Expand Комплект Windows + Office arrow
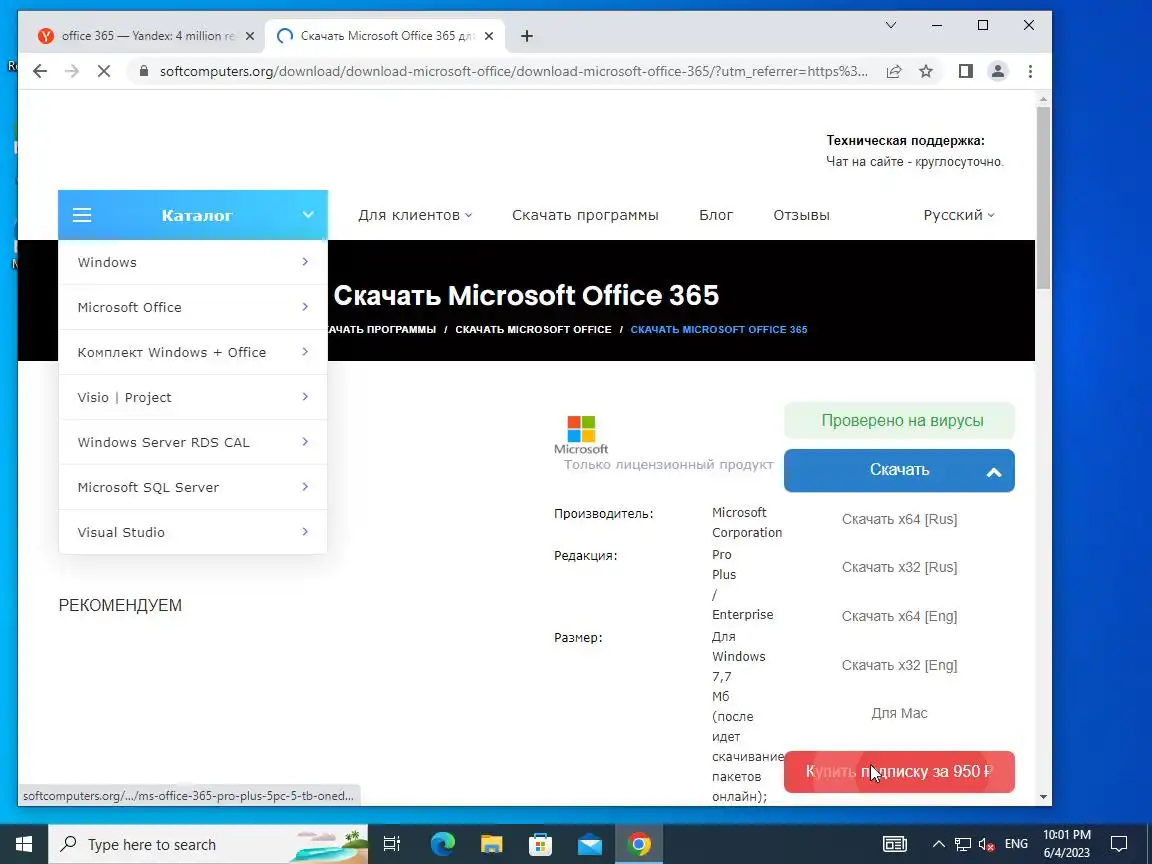The height and width of the screenshot is (864, 1152). click(x=305, y=351)
